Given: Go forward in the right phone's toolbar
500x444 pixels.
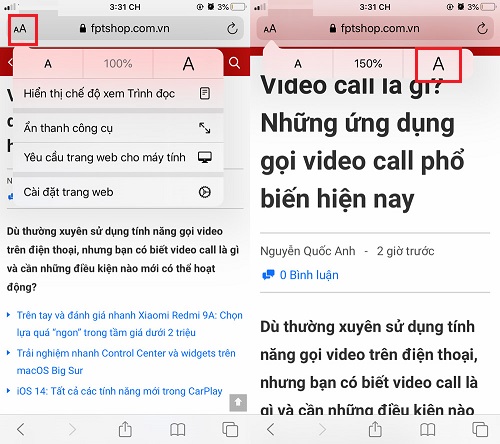Looking at the screenshot, I should (322, 429).
